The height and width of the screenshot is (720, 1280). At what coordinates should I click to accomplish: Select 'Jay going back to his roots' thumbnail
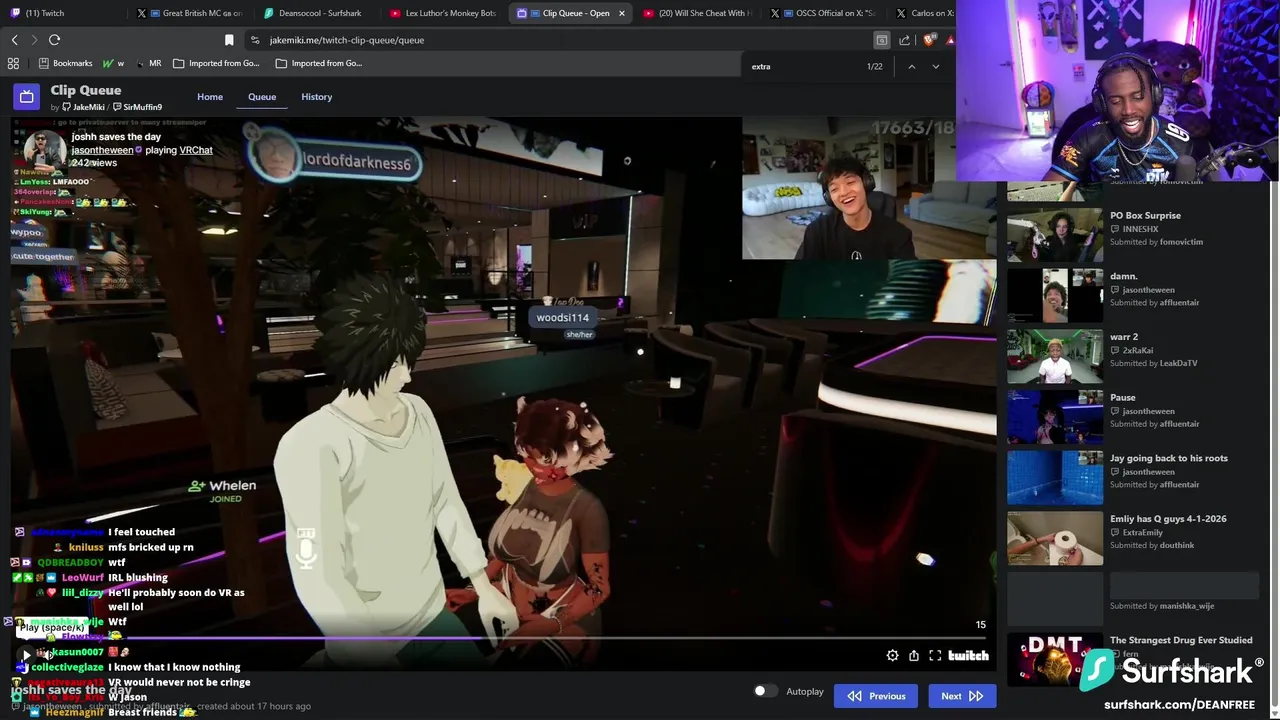coord(1055,477)
